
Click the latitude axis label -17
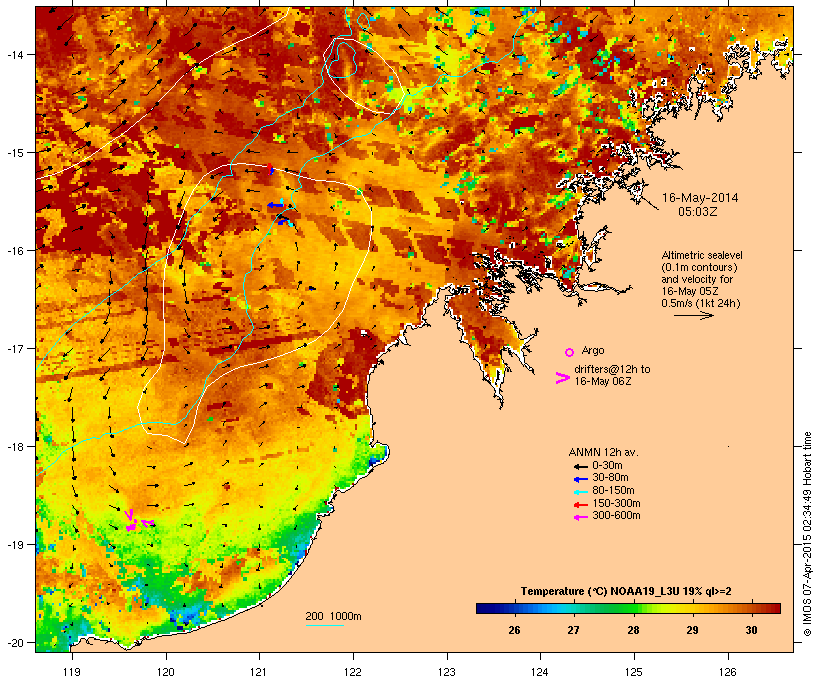coord(14,349)
